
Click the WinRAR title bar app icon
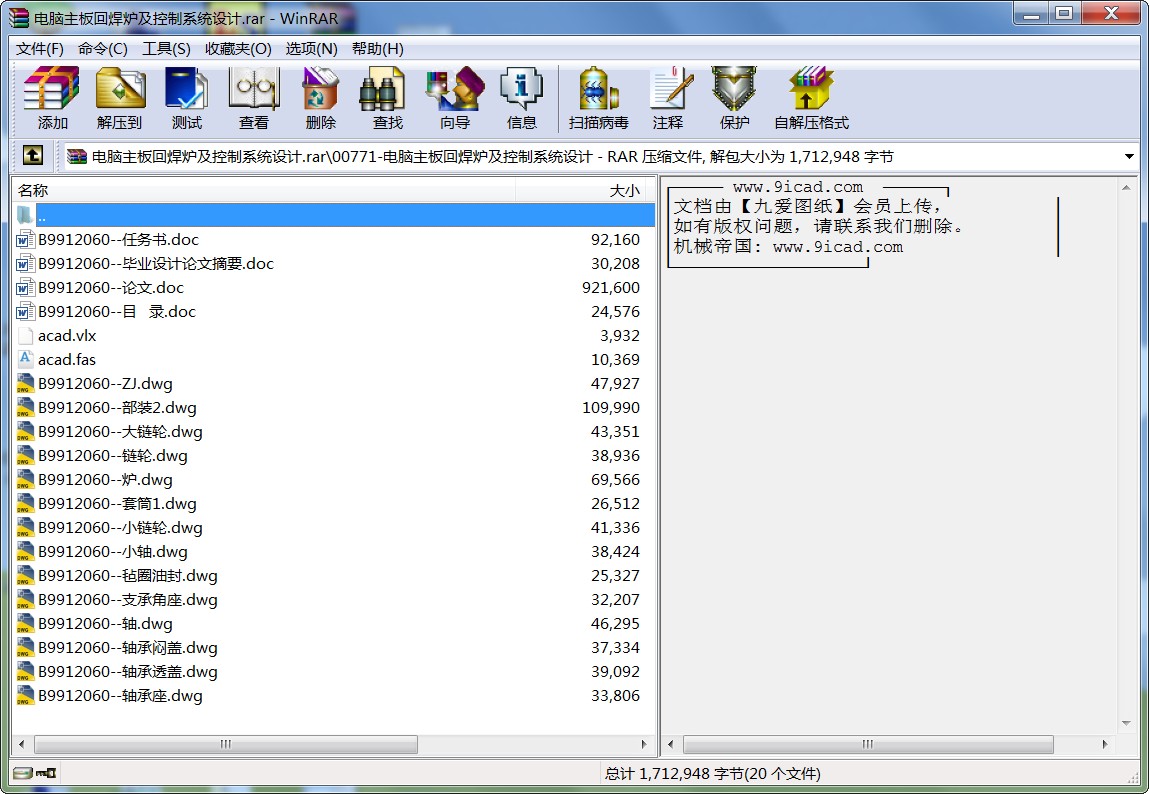[x=19, y=18]
